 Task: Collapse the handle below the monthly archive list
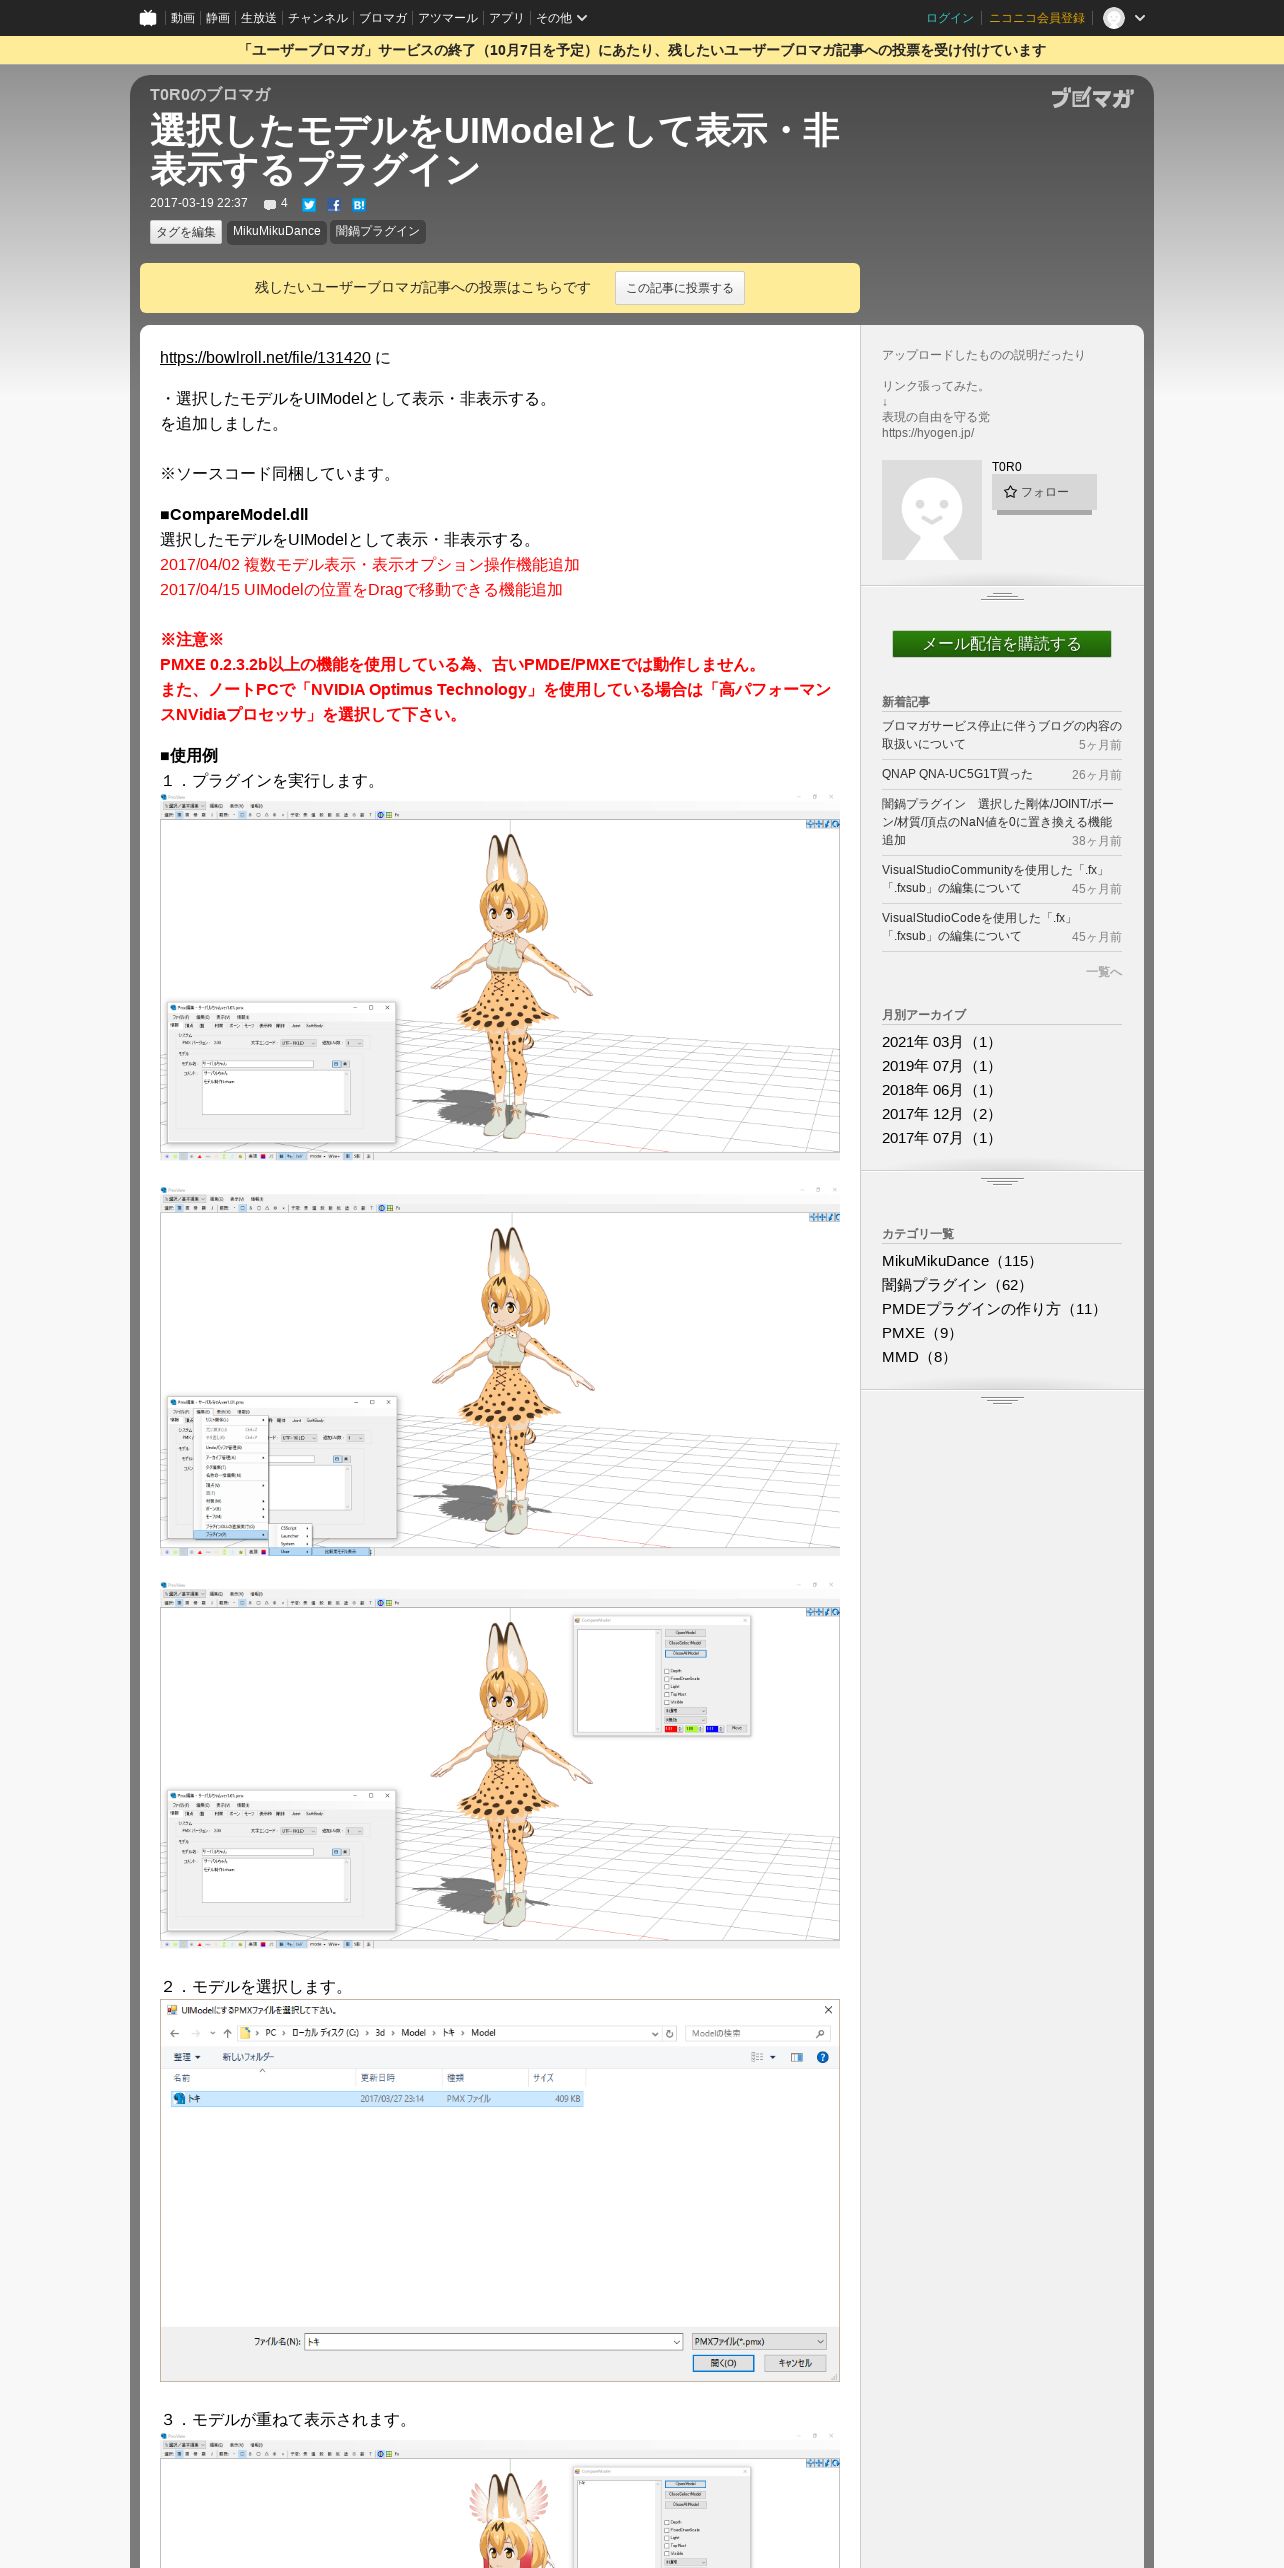tap(1002, 1181)
